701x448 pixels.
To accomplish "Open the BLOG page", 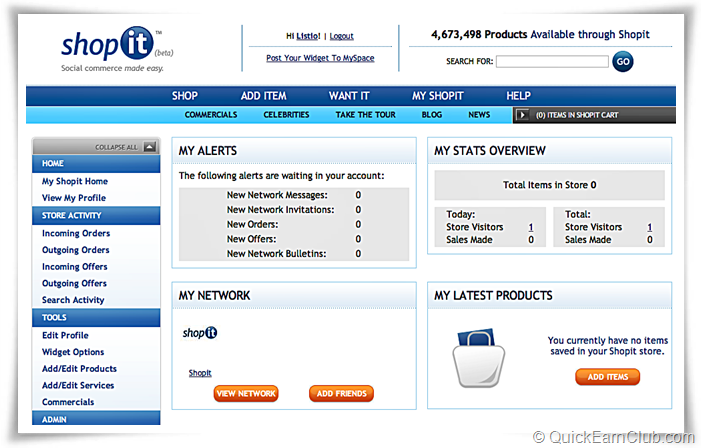I will click(x=431, y=115).
